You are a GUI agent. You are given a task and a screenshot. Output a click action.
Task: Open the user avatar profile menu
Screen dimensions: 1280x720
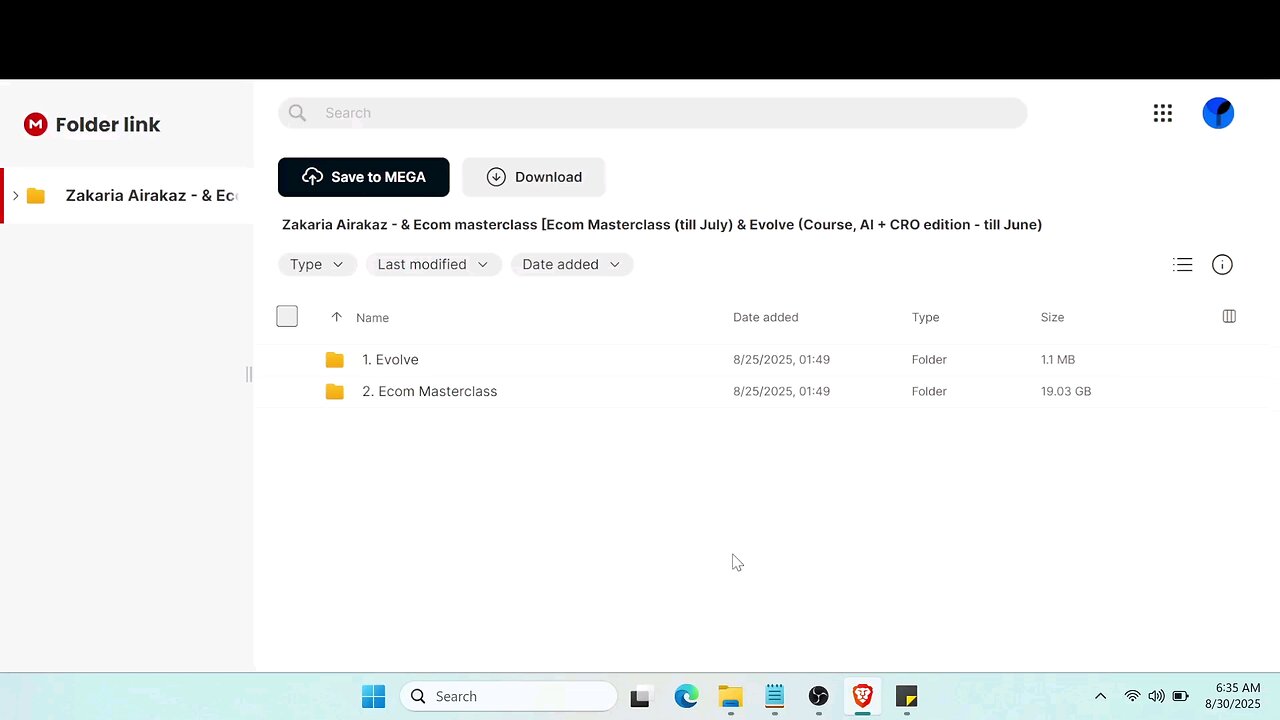pyautogui.click(x=1218, y=113)
